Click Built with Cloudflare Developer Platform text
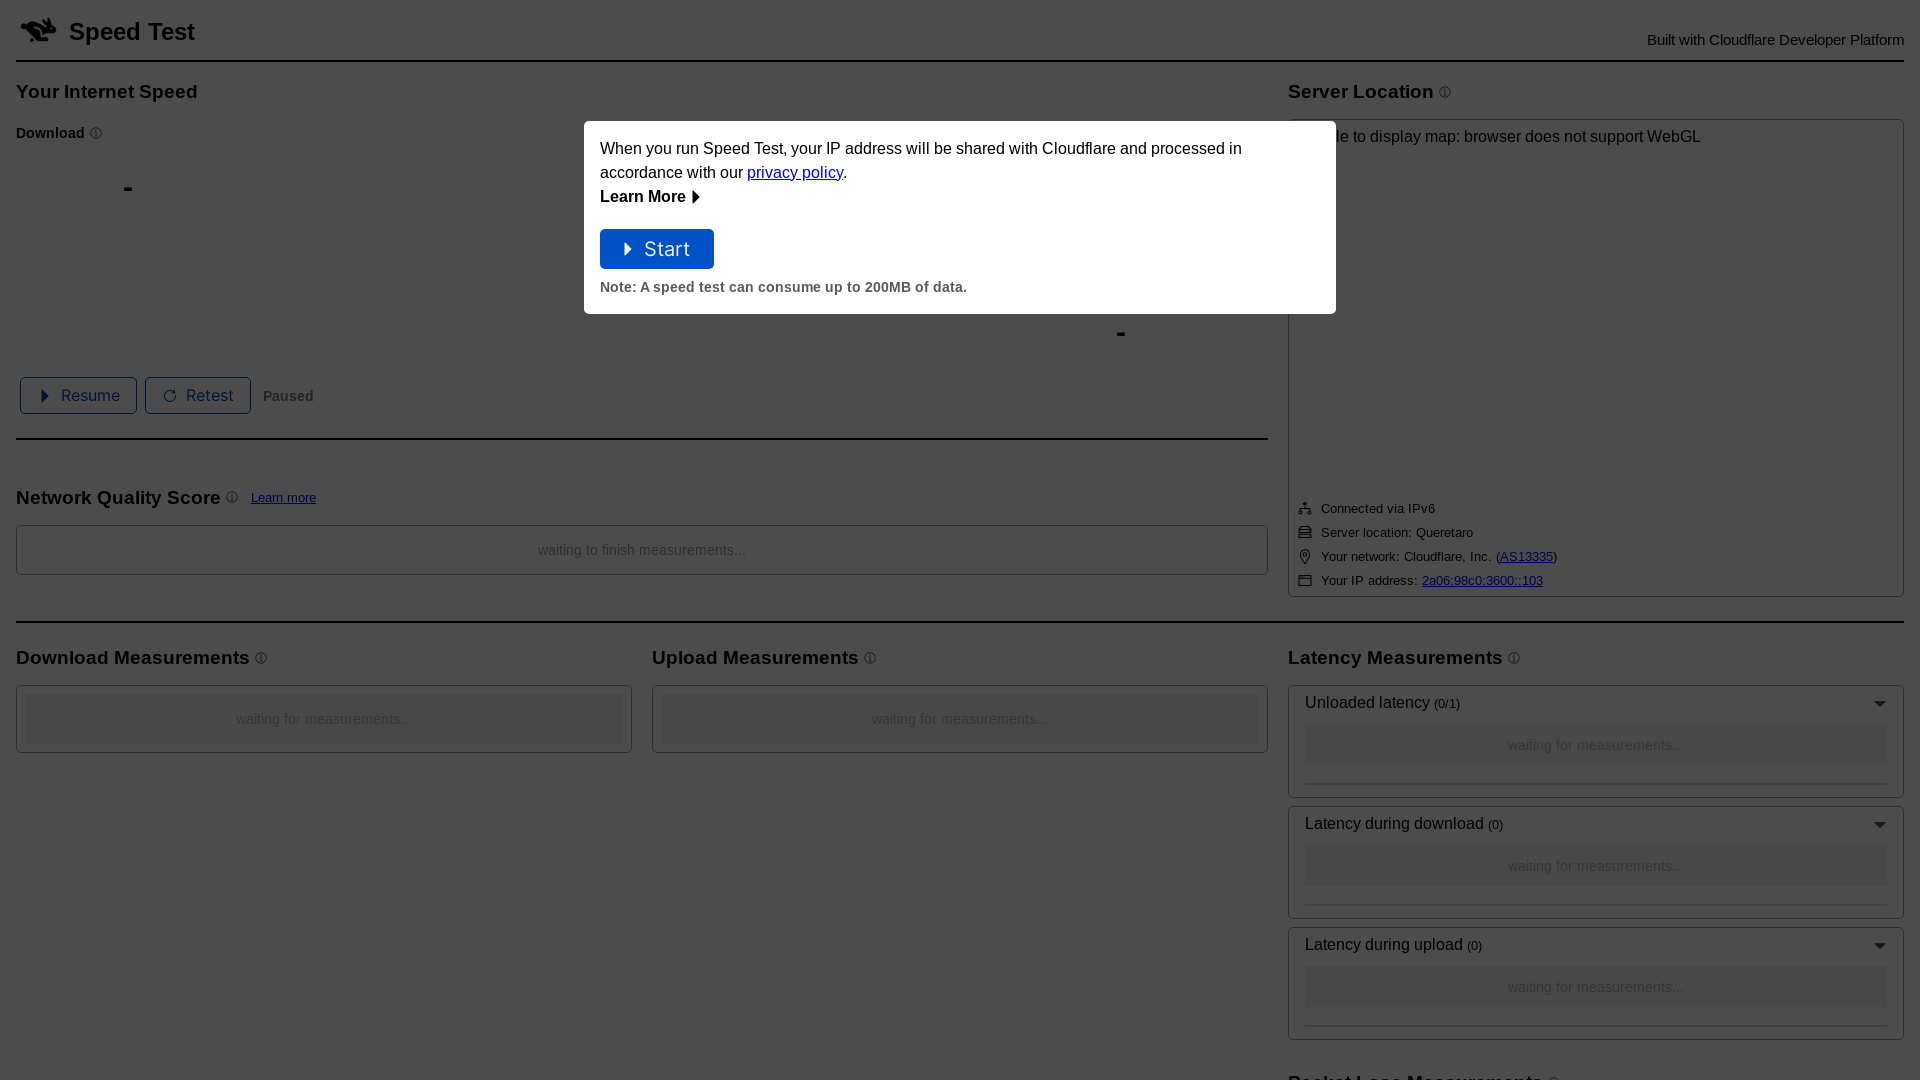Viewport: 1920px width, 1080px height. pos(1775,40)
